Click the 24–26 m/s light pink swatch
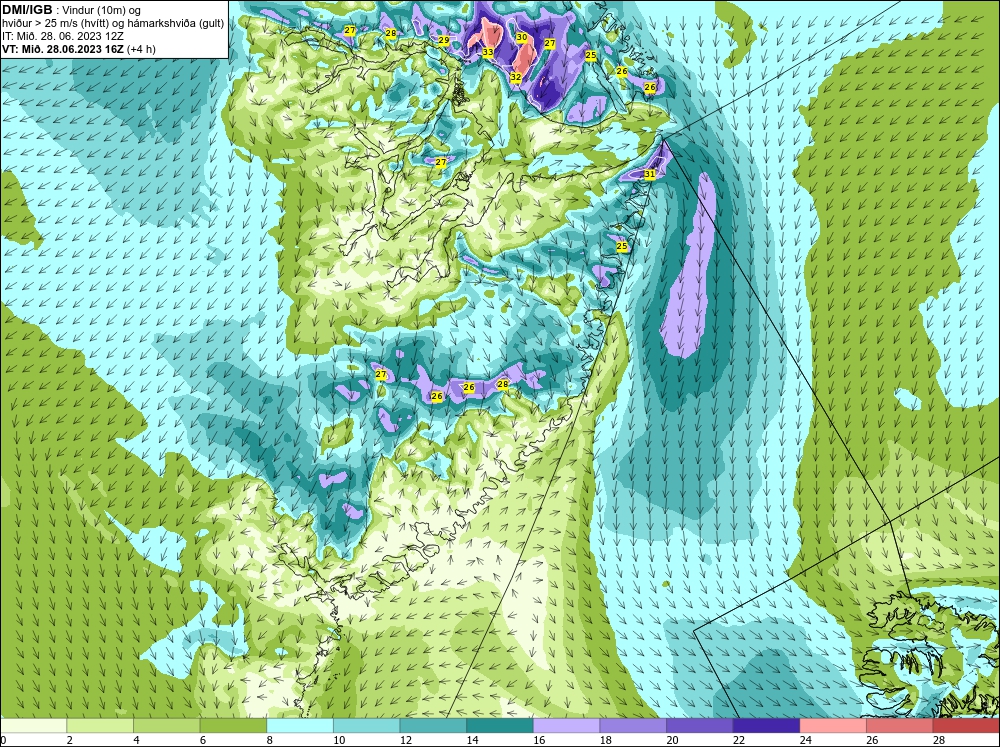Image resolution: width=1000 pixels, height=747 pixels. [x=833, y=726]
